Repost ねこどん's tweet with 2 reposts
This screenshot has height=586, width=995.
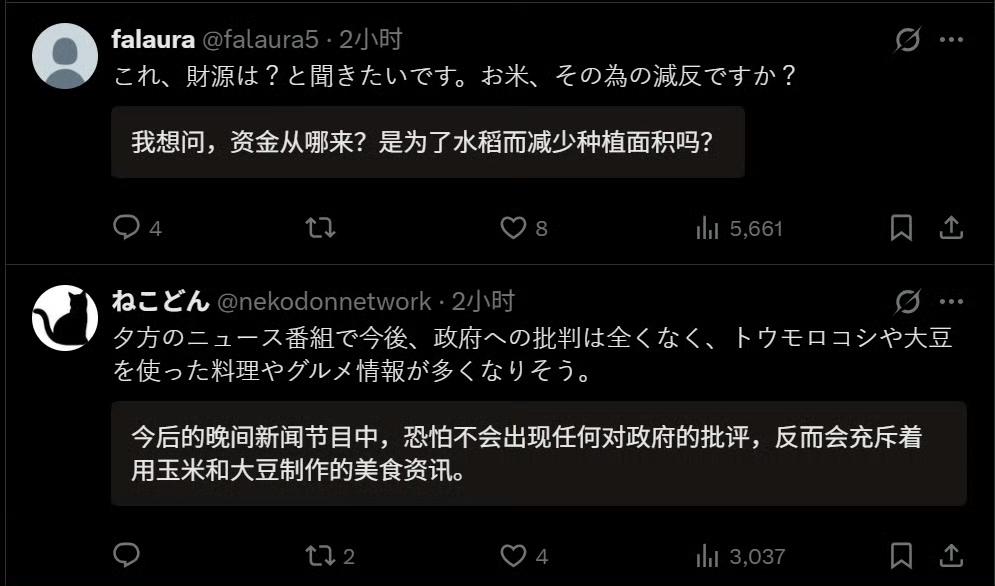pyautogui.click(x=330, y=556)
